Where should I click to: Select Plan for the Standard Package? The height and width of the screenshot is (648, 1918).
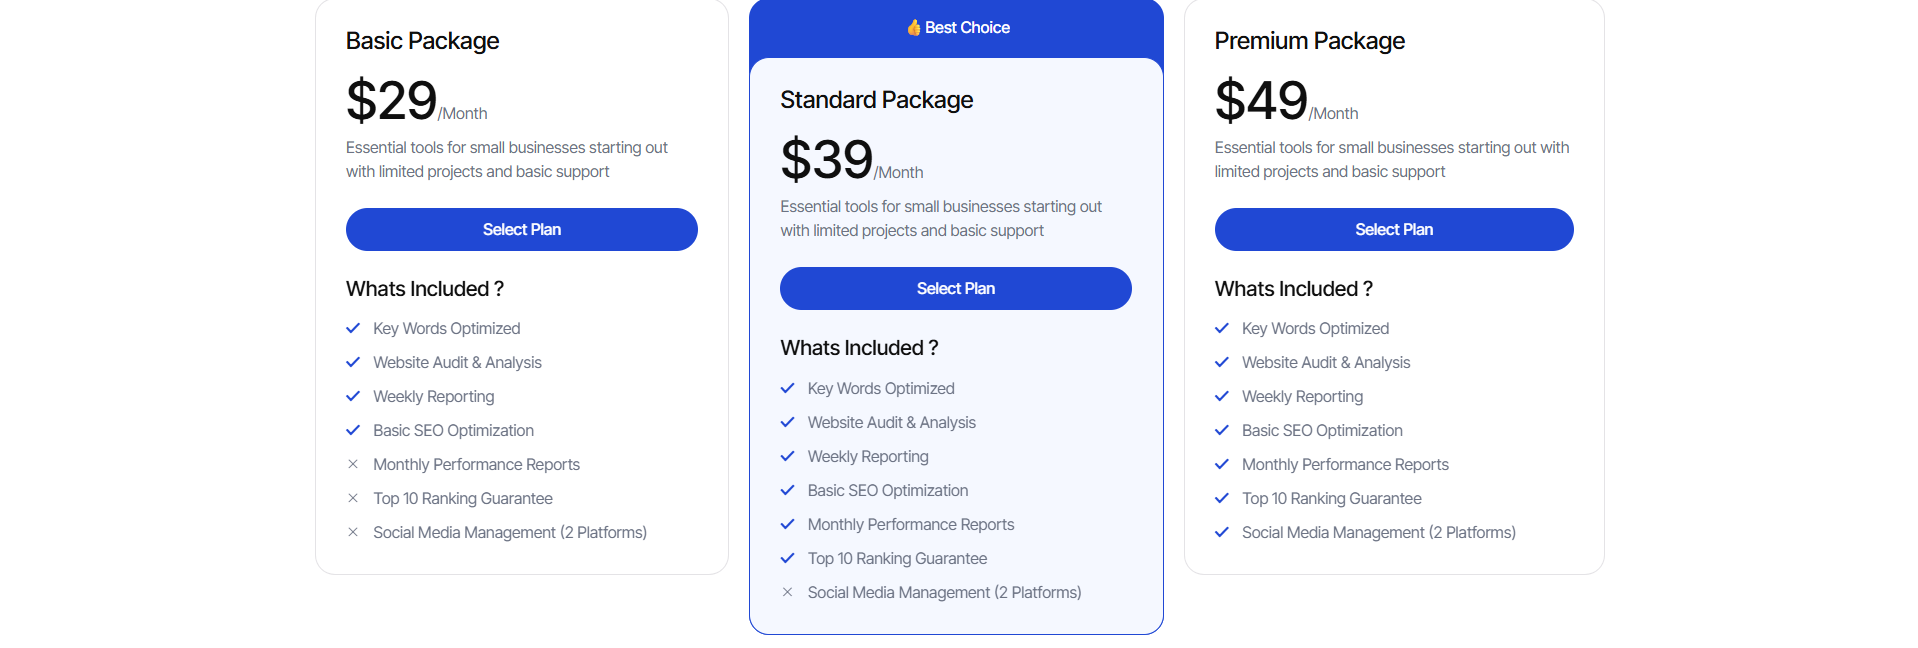pos(955,288)
